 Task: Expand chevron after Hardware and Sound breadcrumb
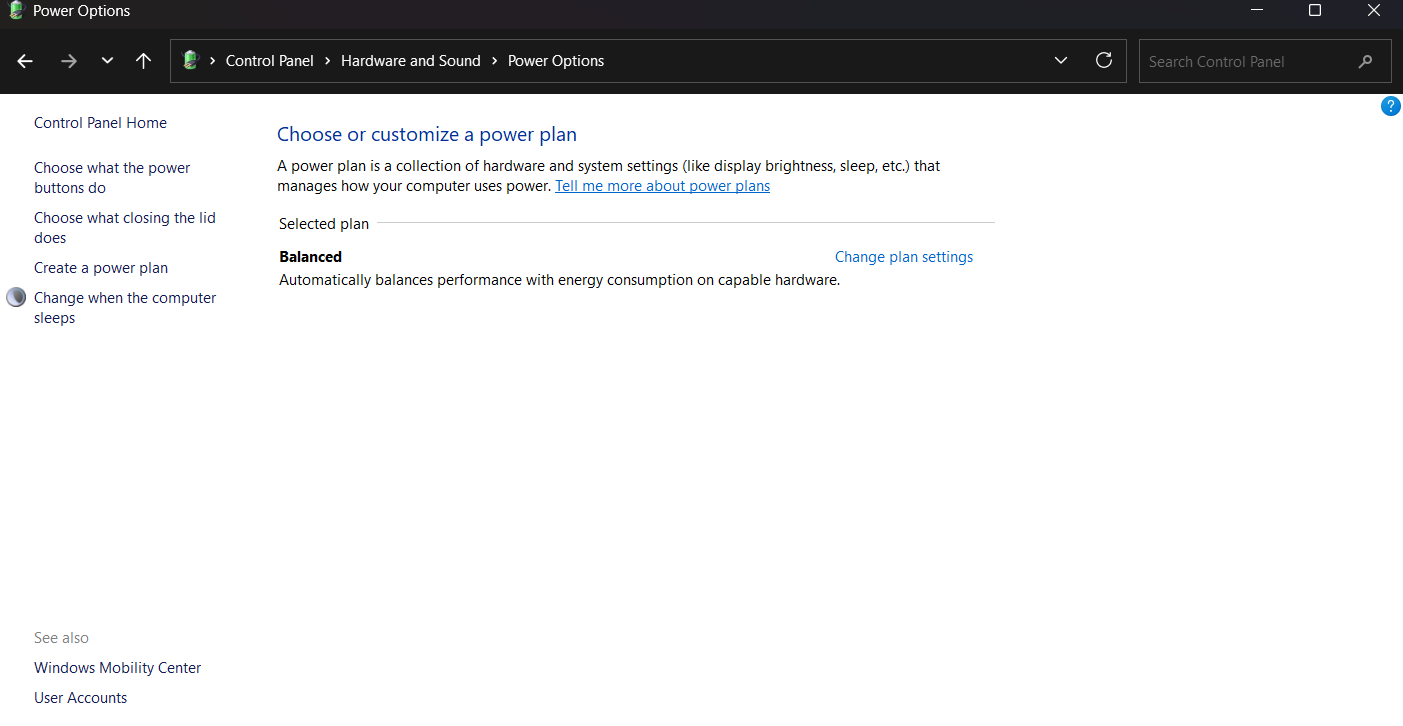tap(494, 61)
